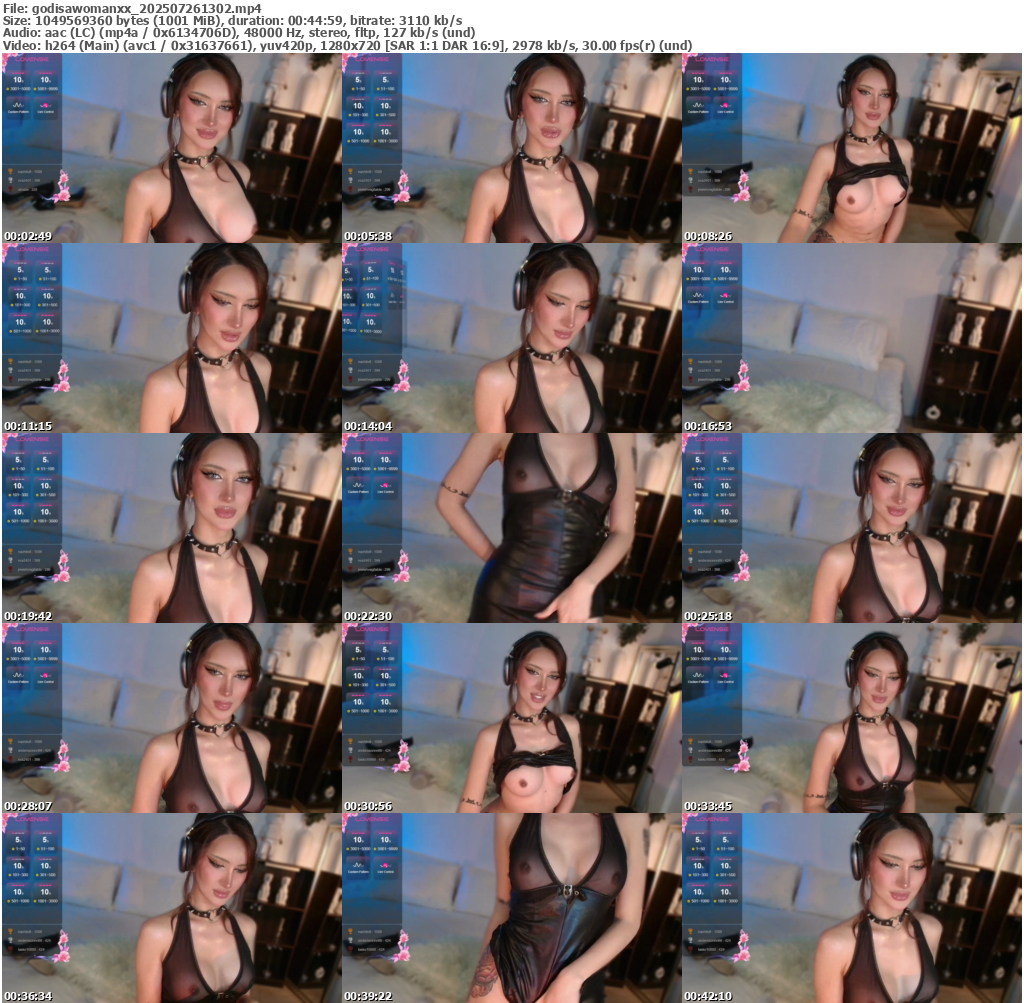Image resolution: width=1024 pixels, height=1003 pixels.
Task: Open the frame at timestamp 00:28:07
Action: tap(171, 718)
